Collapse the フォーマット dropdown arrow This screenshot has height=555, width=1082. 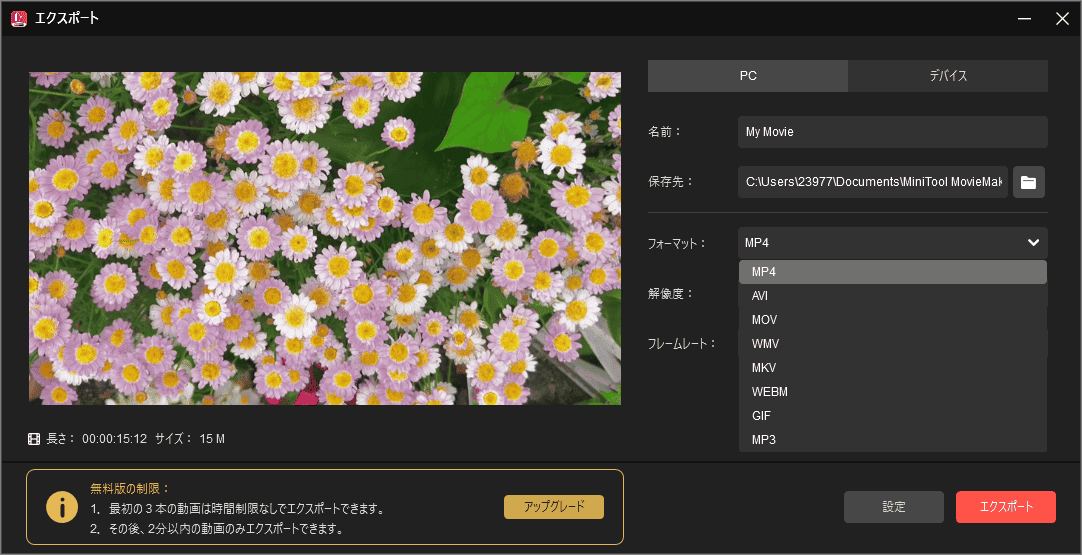pos(1033,242)
